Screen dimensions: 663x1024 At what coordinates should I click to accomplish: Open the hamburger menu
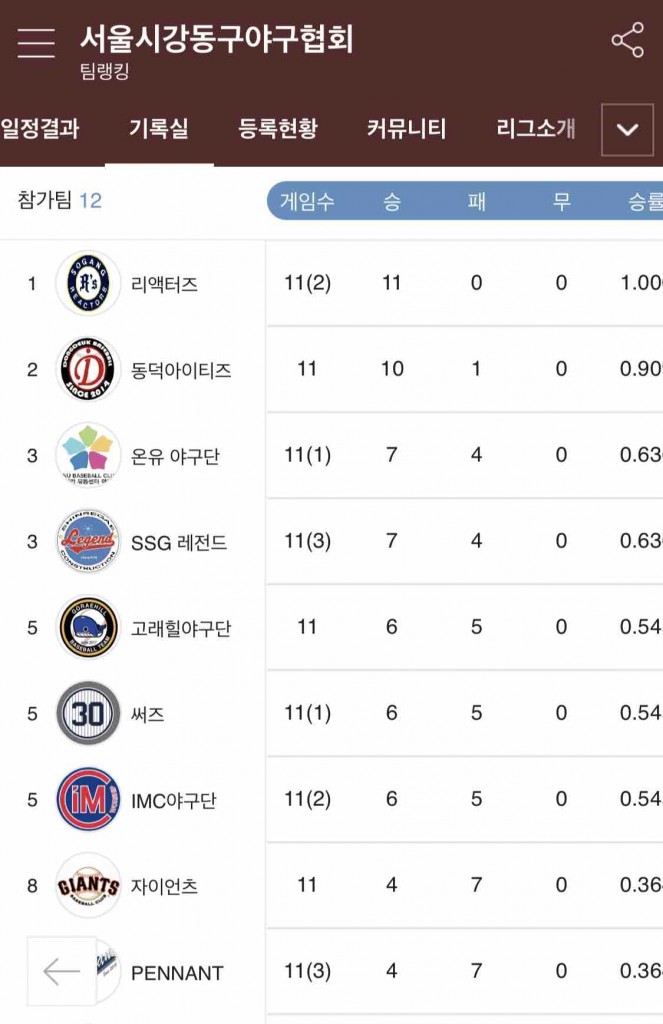[36, 42]
